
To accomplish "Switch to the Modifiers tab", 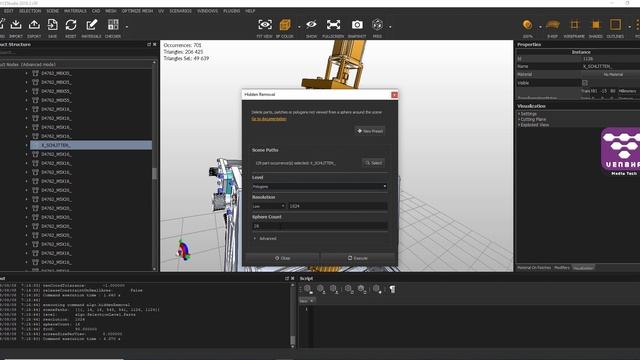I will [x=562, y=268].
